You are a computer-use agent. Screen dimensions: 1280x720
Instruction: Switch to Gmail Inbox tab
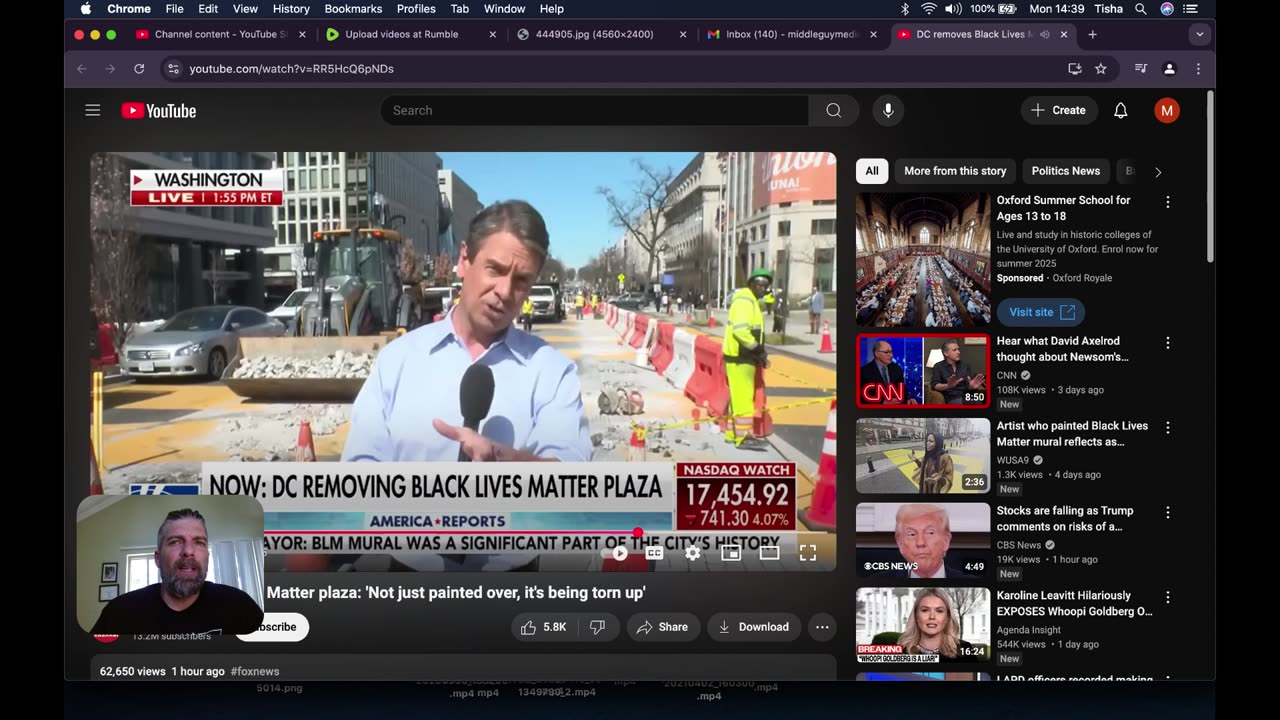click(x=792, y=34)
